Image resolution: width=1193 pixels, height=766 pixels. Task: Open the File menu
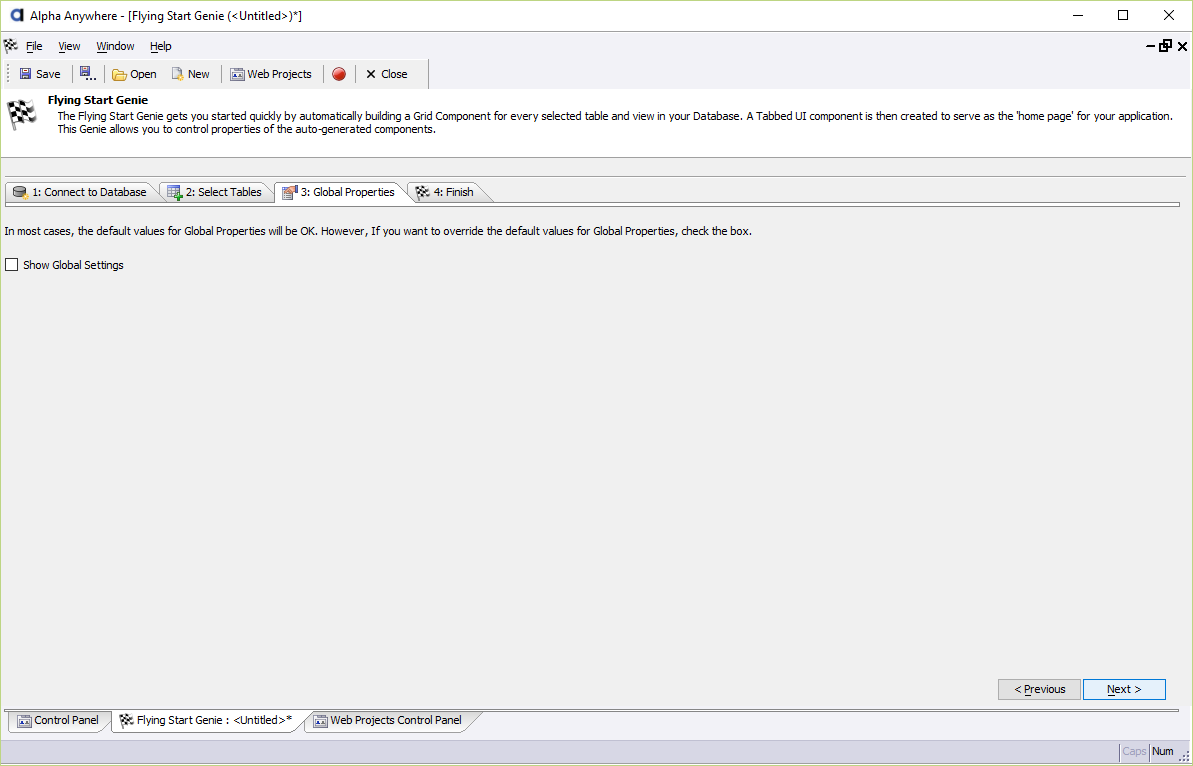34,46
